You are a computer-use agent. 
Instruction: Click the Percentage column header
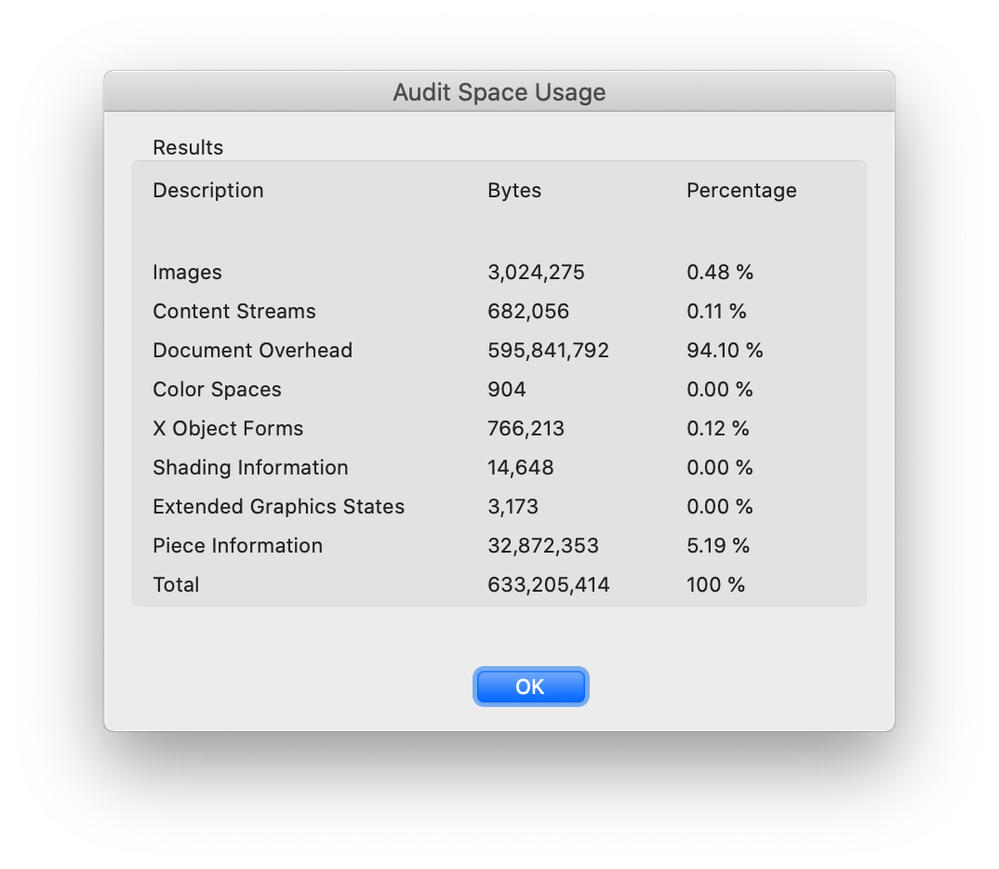741,190
